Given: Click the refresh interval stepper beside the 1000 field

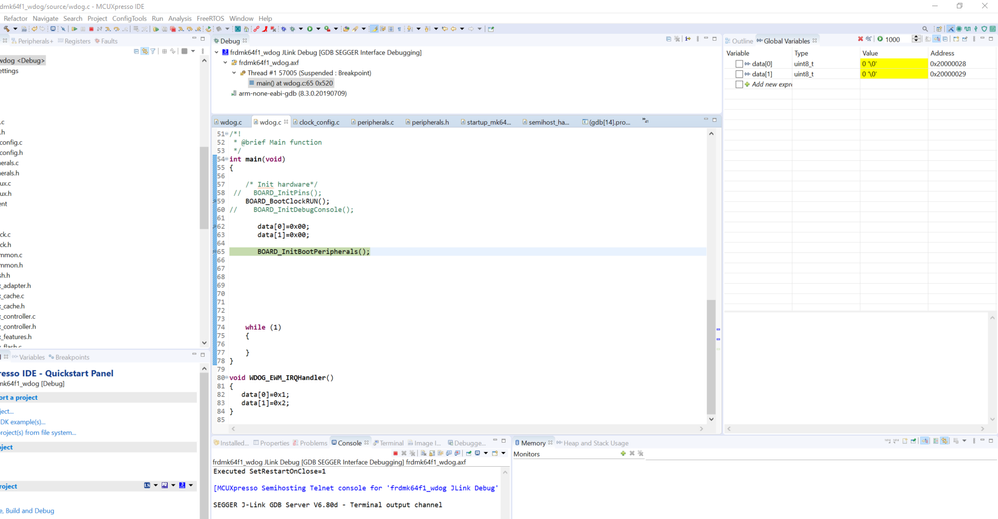Looking at the screenshot, I should coord(916,39).
